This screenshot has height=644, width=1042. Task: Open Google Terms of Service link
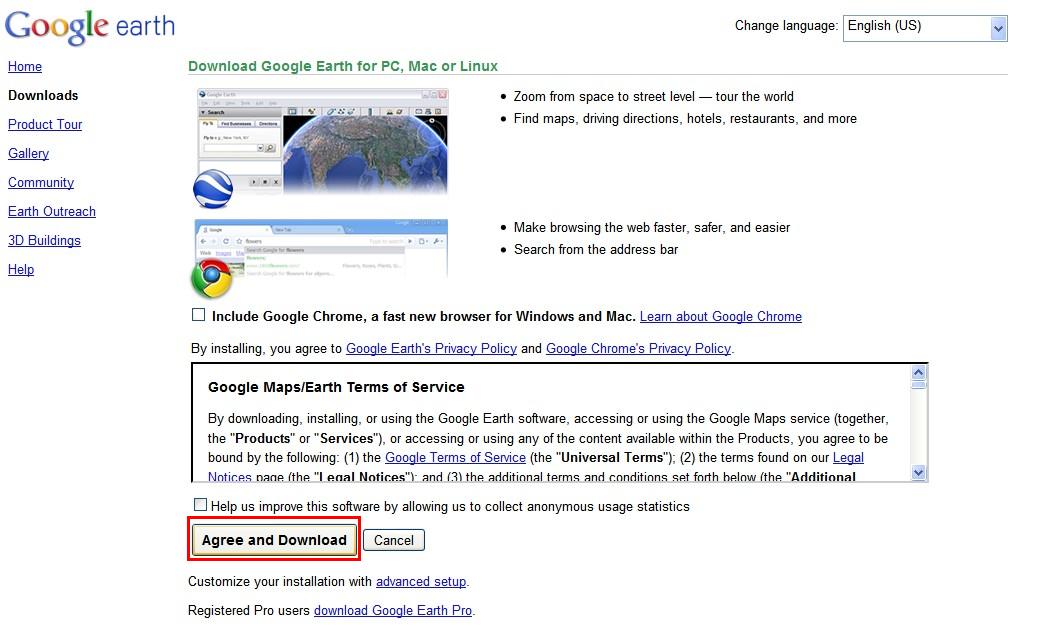click(455, 457)
